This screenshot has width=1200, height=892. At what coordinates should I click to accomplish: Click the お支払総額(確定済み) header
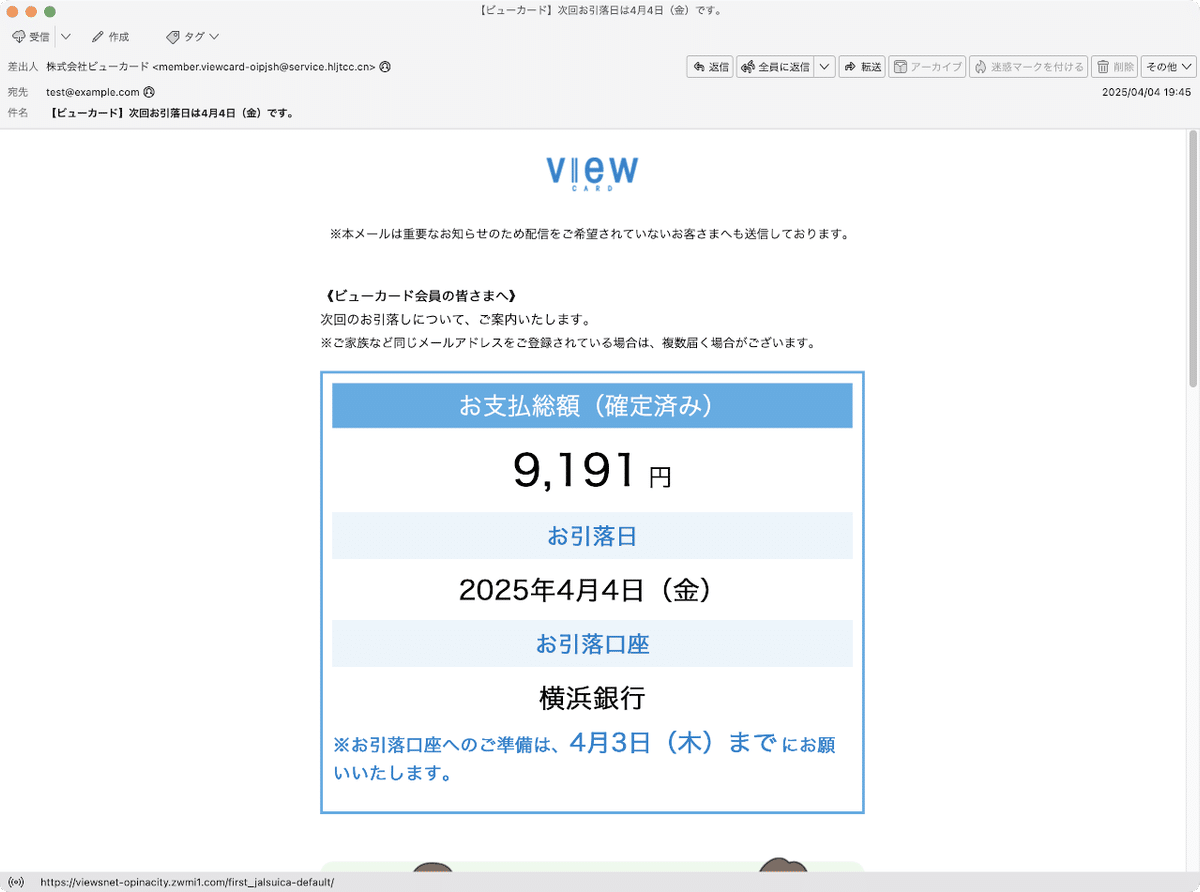coord(592,405)
